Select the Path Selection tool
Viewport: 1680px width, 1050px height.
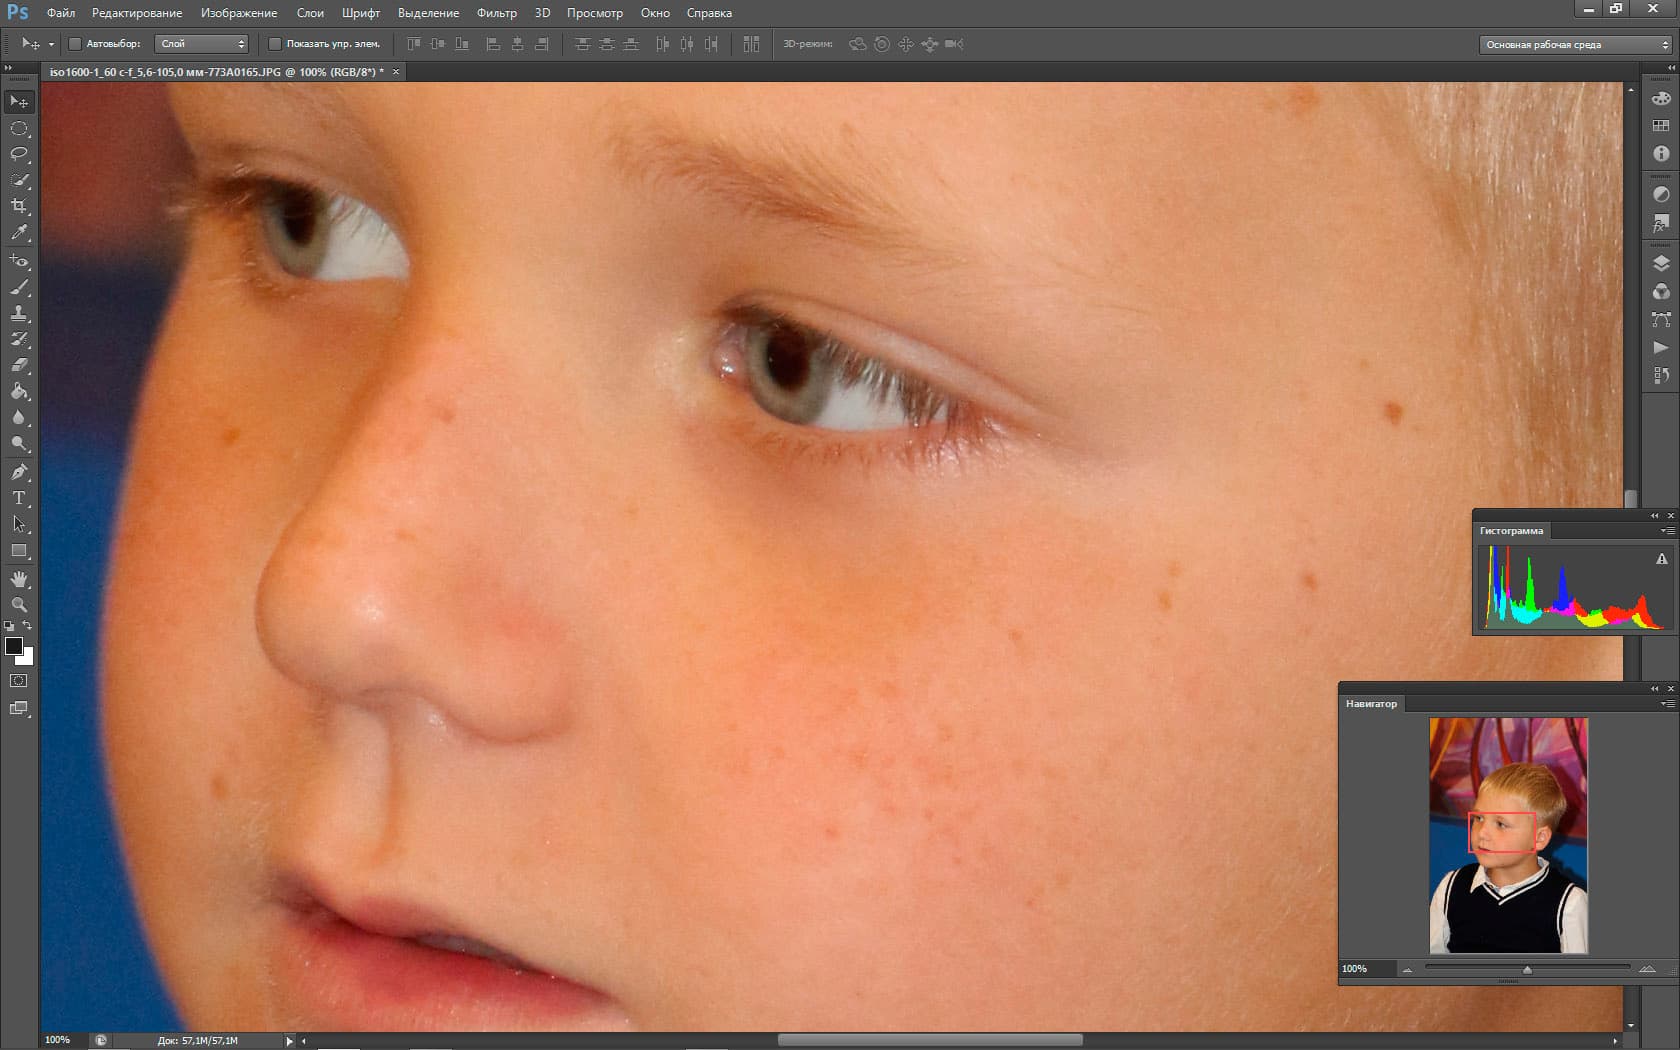19,524
